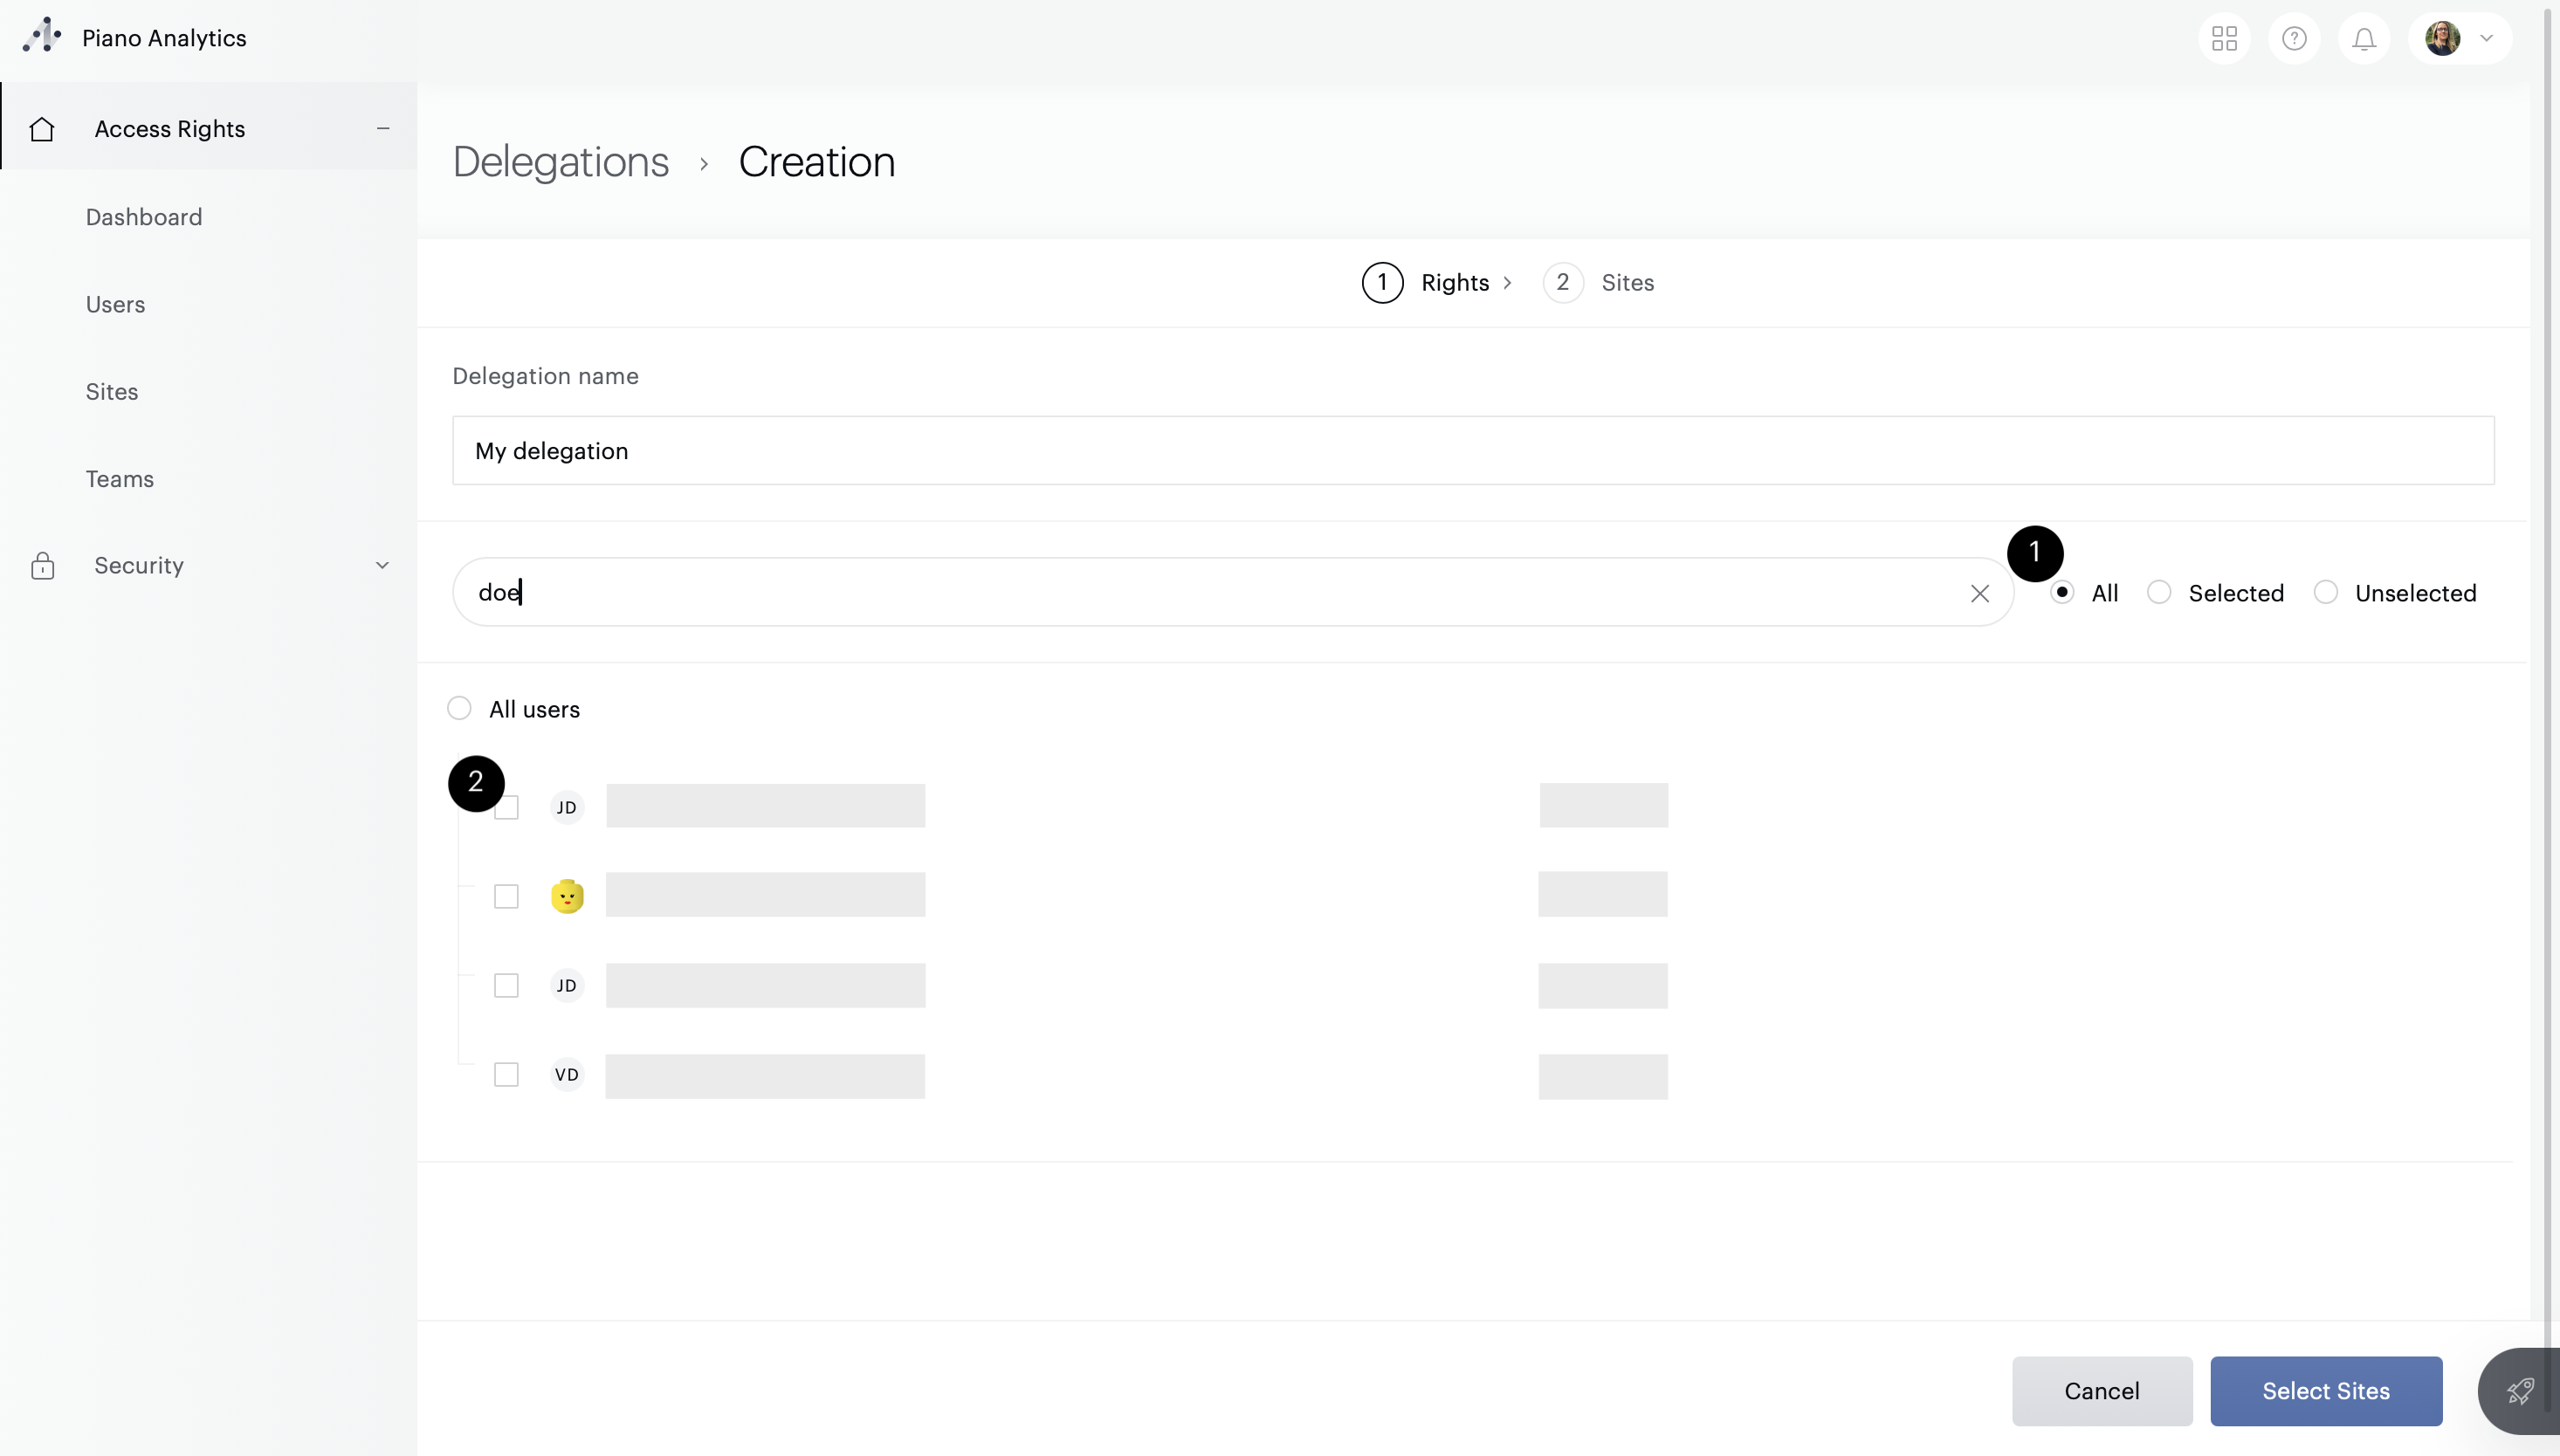Go to Users in sidebar
Image resolution: width=2560 pixels, height=1456 pixels.
click(115, 304)
